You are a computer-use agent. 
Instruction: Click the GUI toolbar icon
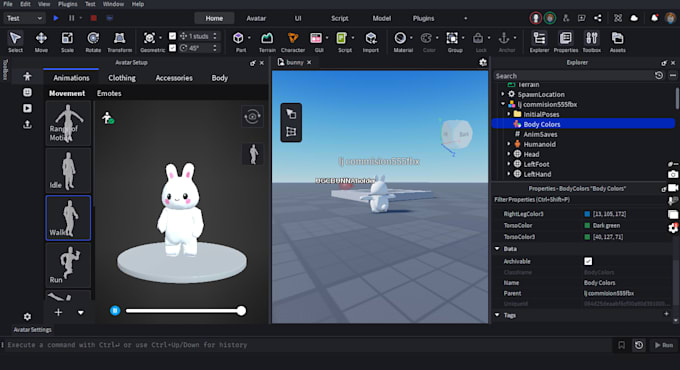[x=316, y=38]
